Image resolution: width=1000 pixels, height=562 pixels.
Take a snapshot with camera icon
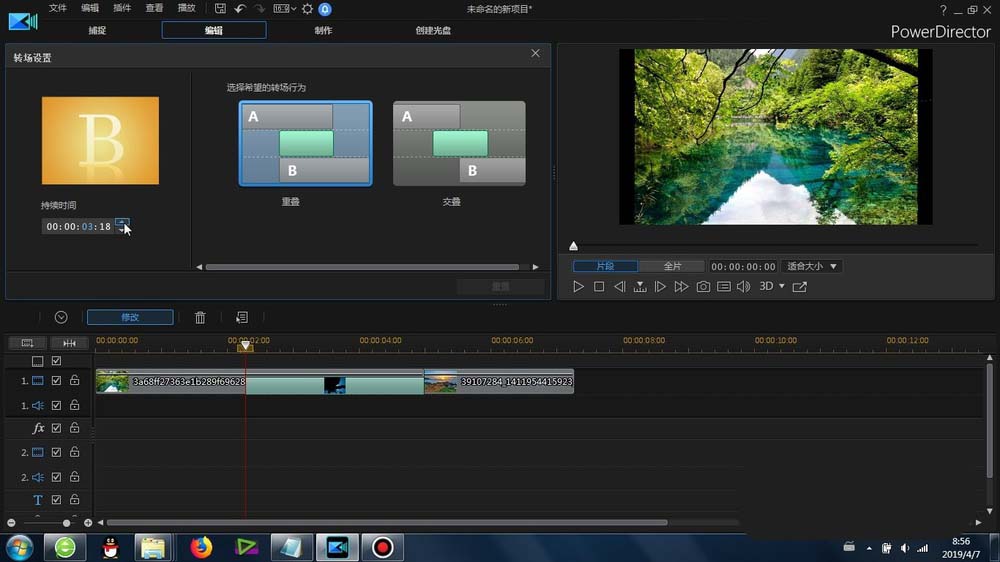coord(703,286)
